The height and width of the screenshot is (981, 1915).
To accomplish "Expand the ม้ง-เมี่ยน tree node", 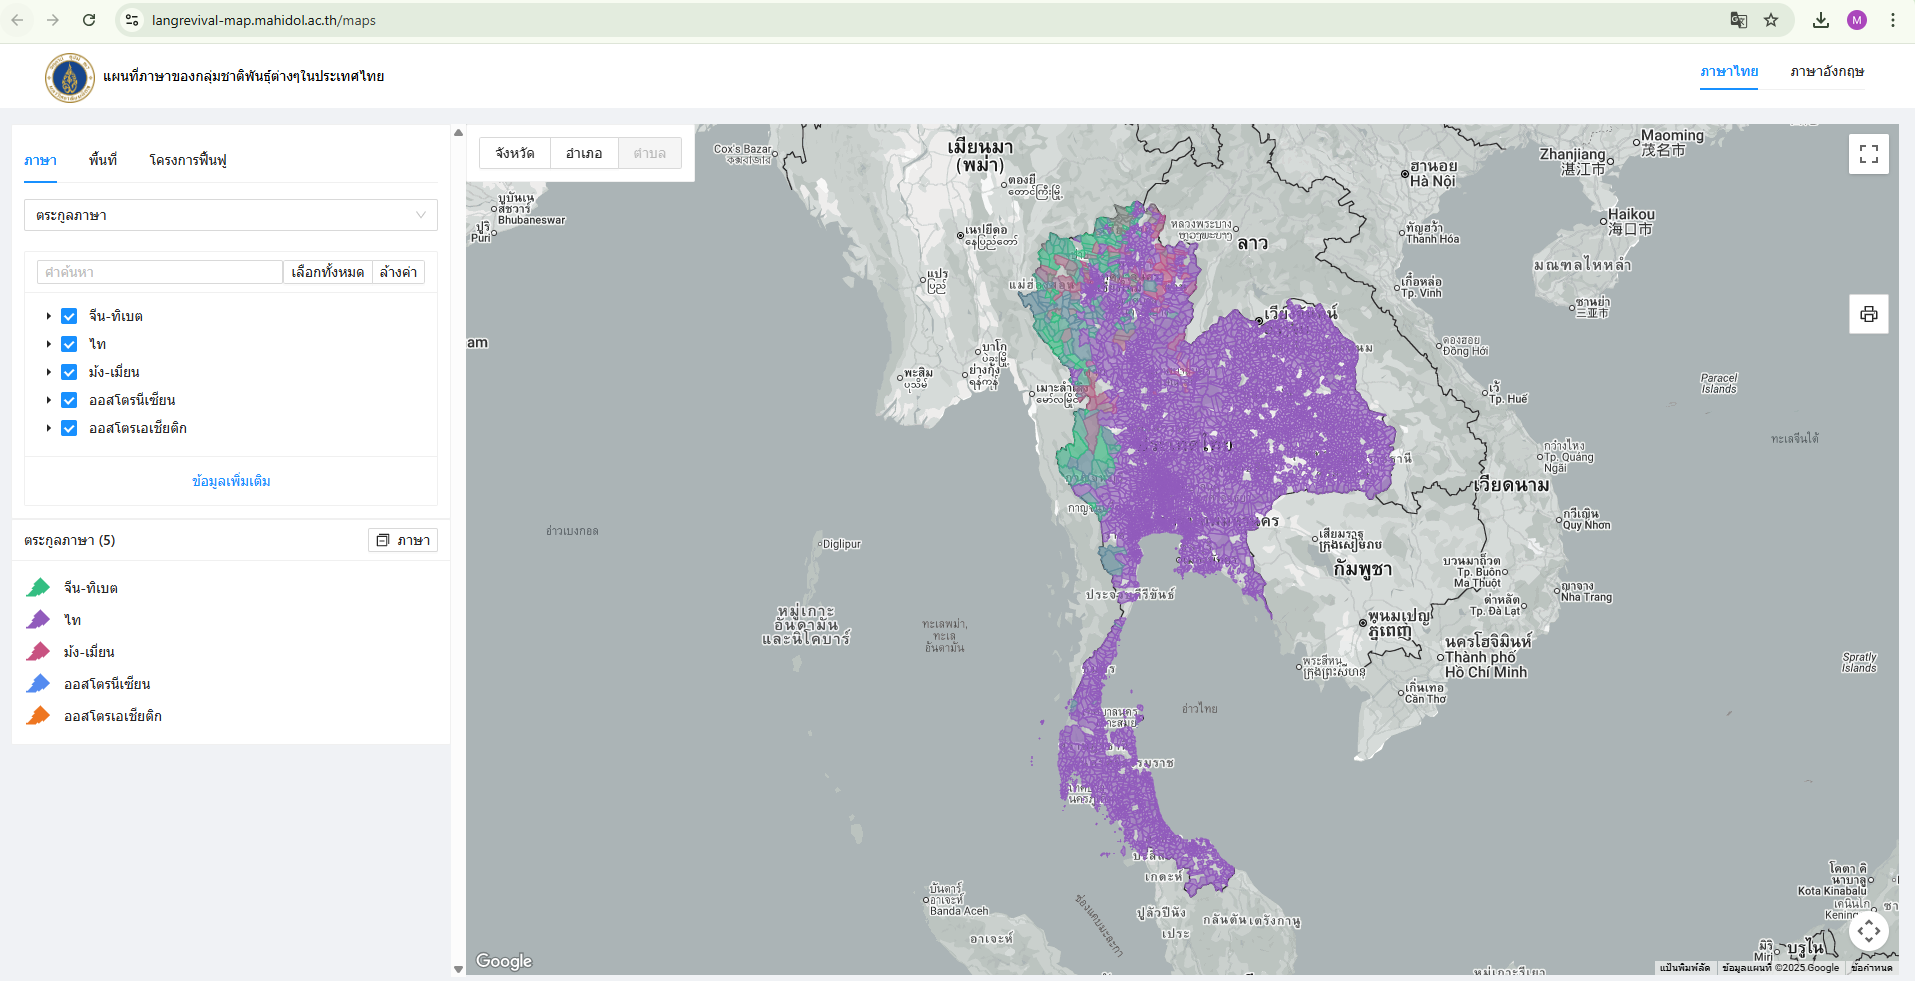I will (48, 372).
